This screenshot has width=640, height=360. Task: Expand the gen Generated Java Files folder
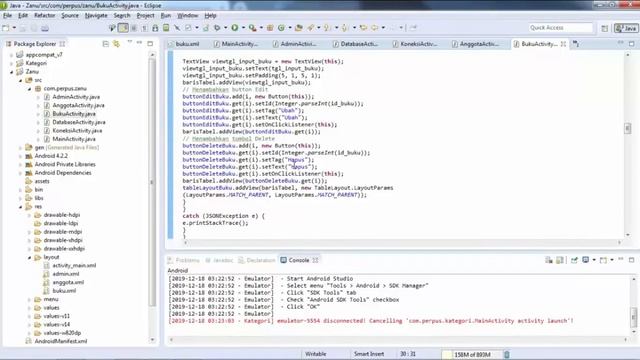coord(20,148)
